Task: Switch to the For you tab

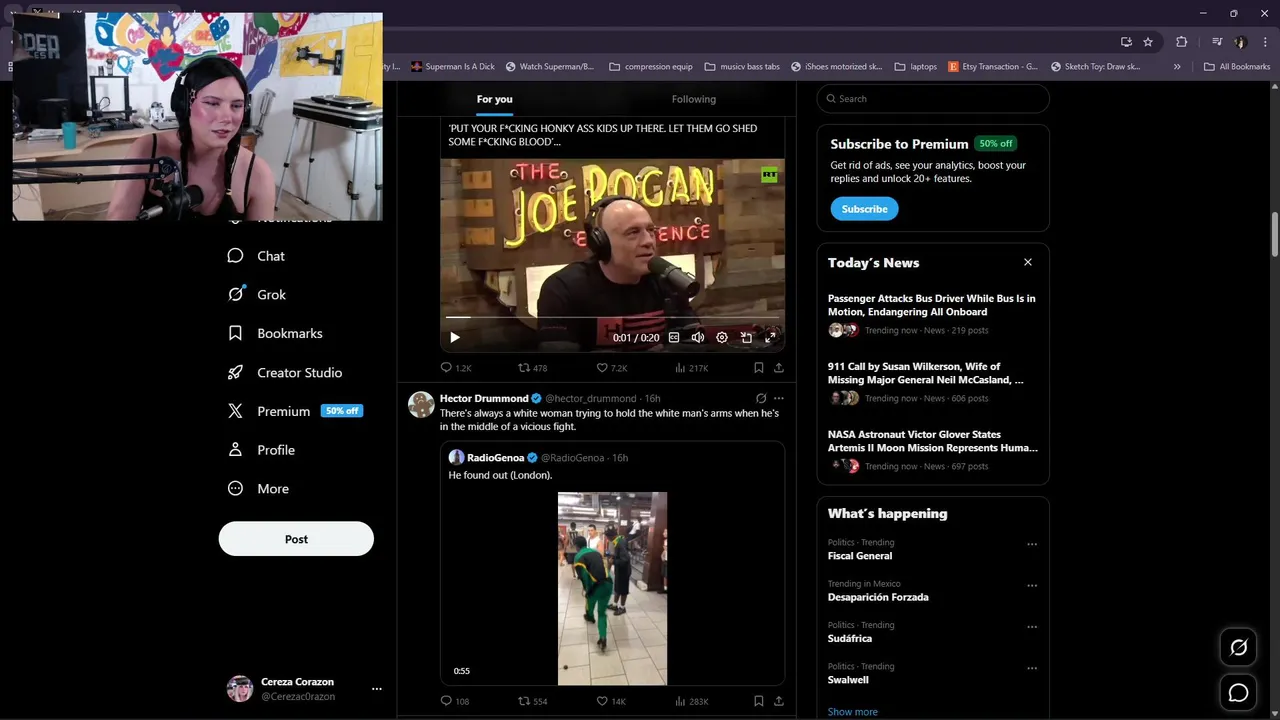Action: click(x=494, y=99)
